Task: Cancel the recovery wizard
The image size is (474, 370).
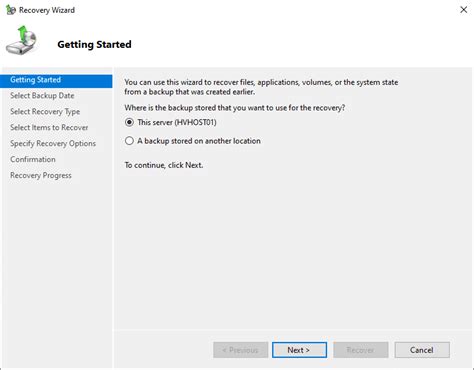Action: [x=422, y=350]
